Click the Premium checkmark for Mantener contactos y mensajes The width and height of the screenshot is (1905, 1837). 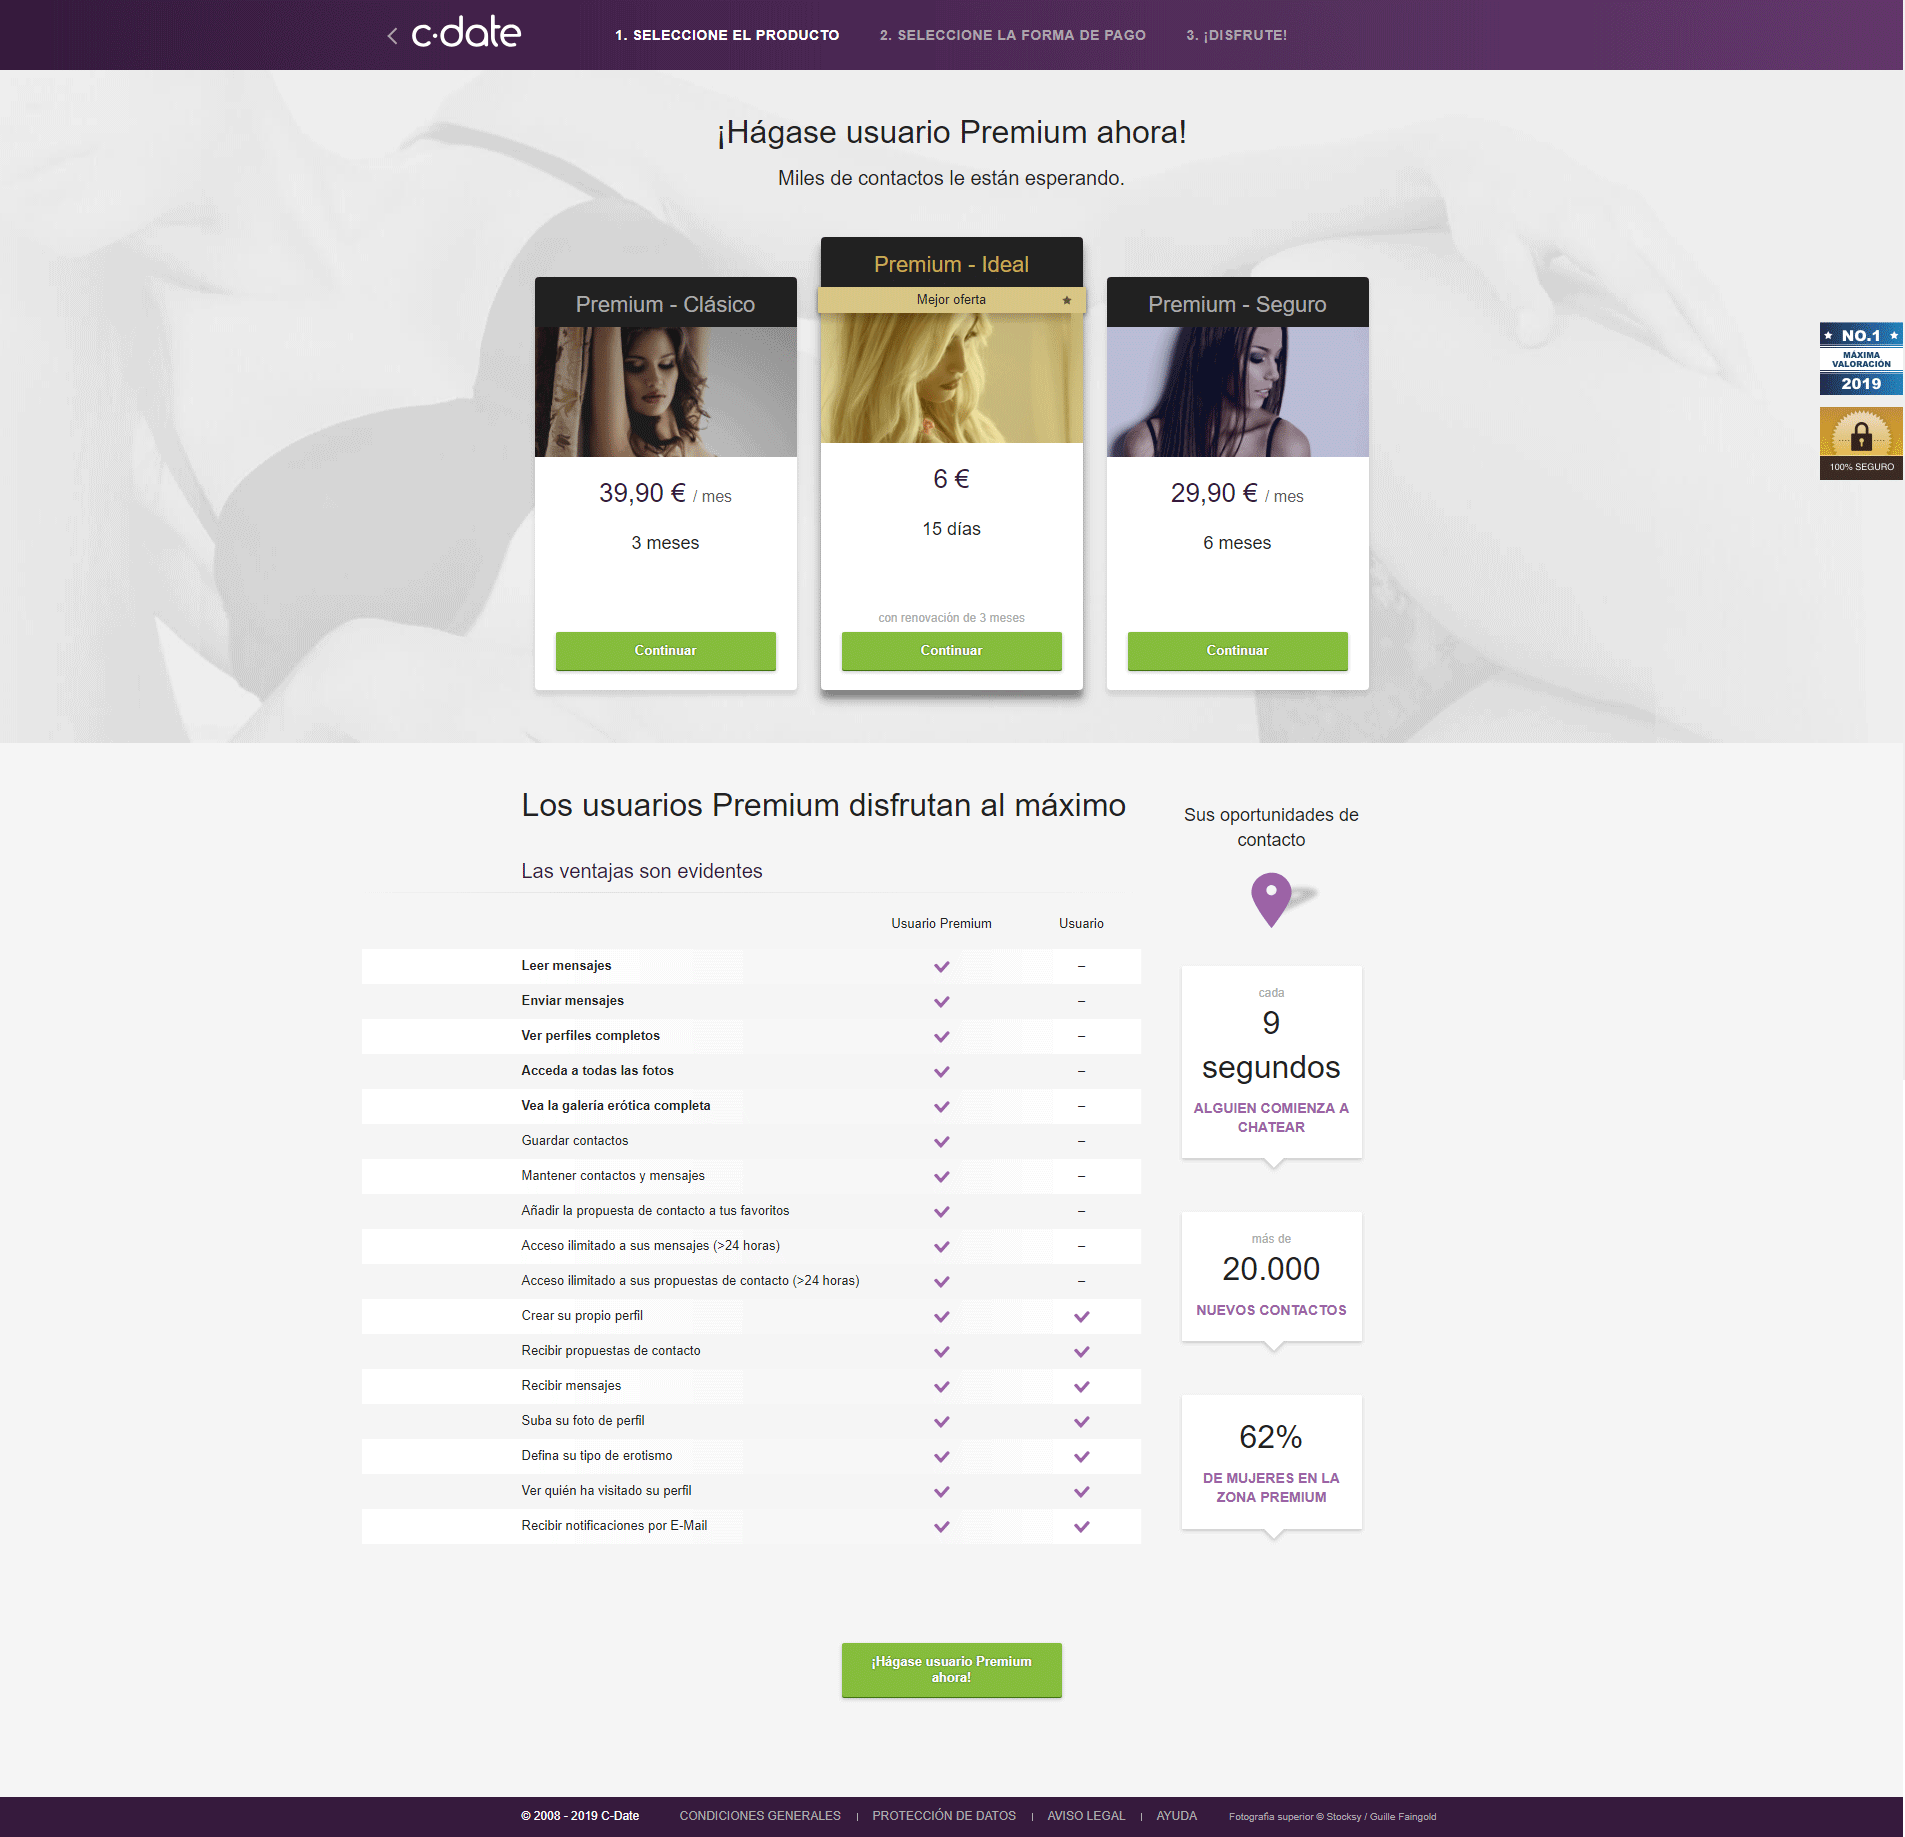point(941,1177)
